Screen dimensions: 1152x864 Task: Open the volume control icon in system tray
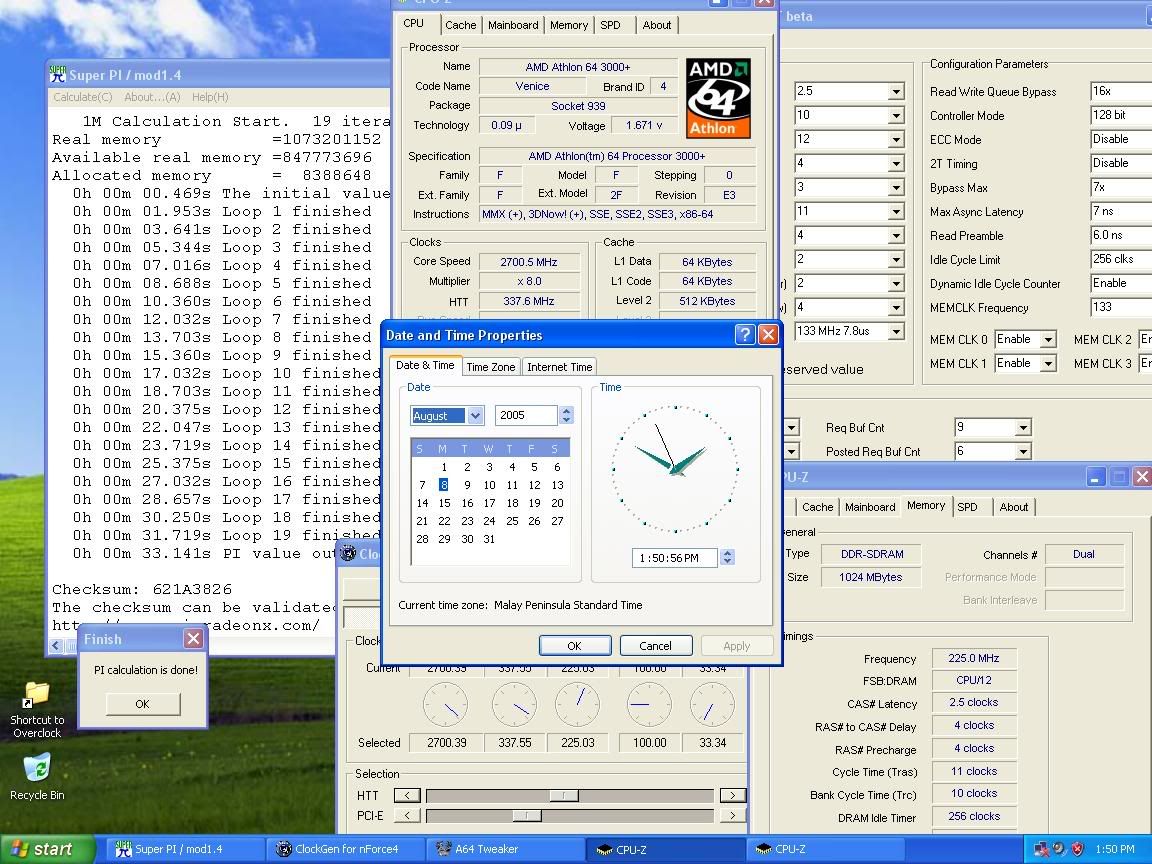point(1058,849)
